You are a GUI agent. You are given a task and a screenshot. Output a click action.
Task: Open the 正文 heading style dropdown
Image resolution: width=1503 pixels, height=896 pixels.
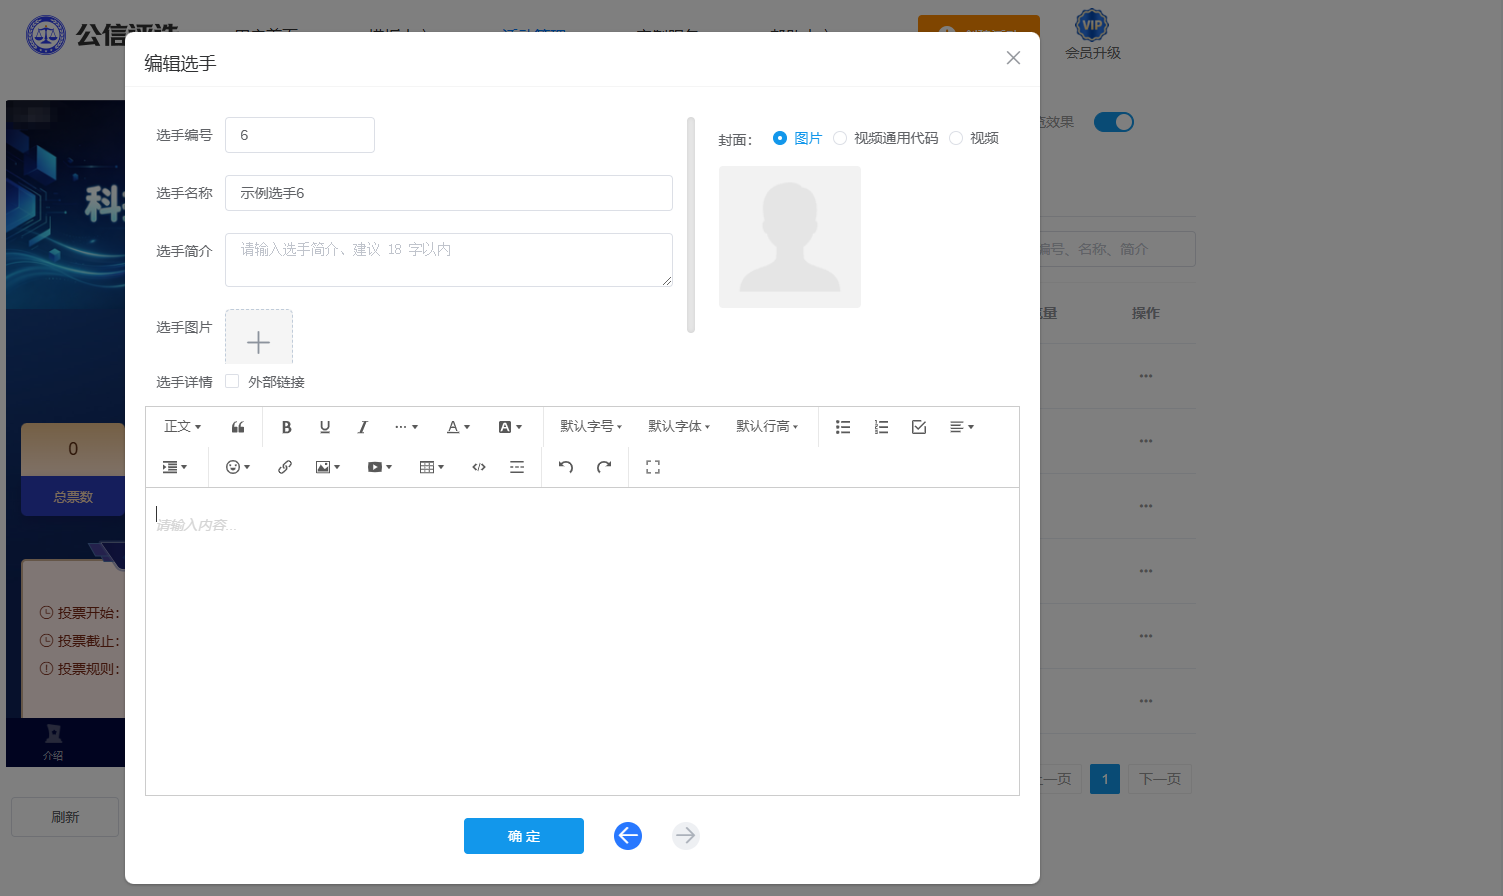point(183,427)
